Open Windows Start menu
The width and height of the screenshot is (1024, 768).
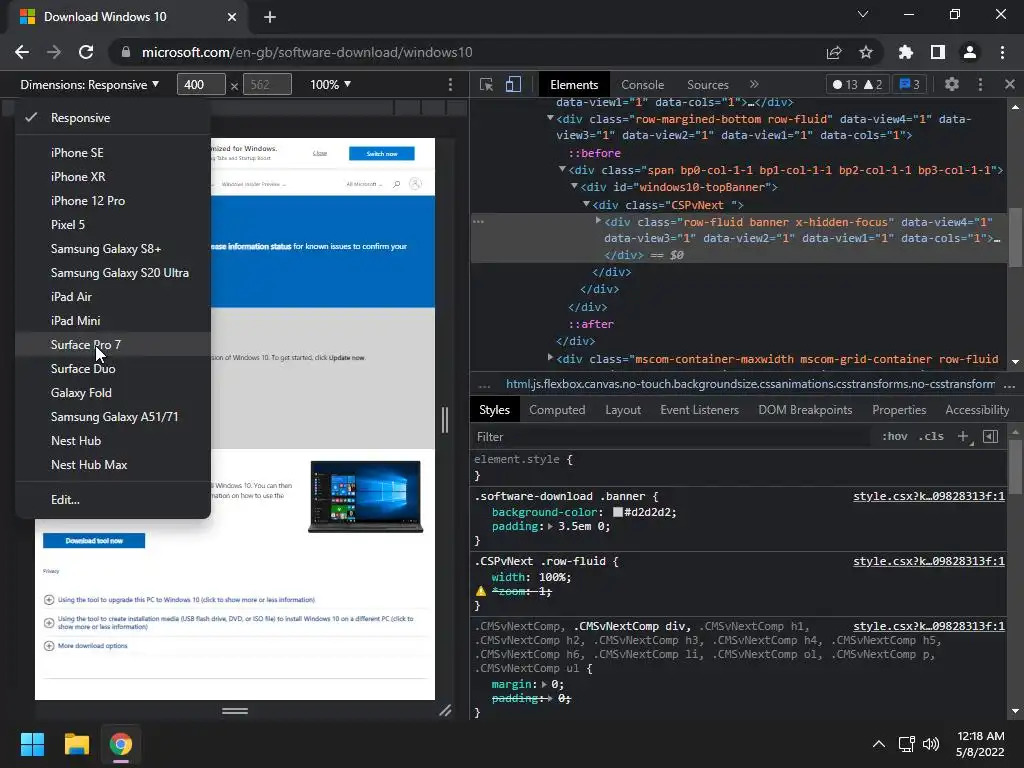[x=32, y=744]
